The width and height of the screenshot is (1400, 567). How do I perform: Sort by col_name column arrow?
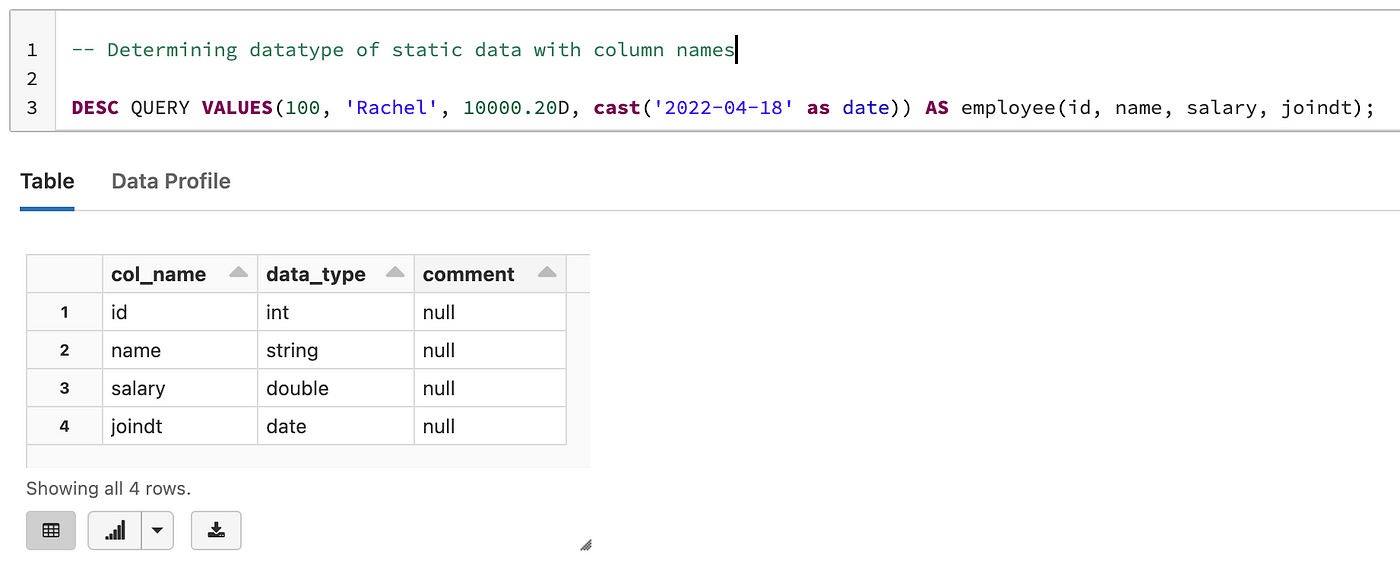pyautogui.click(x=238, y=273)
